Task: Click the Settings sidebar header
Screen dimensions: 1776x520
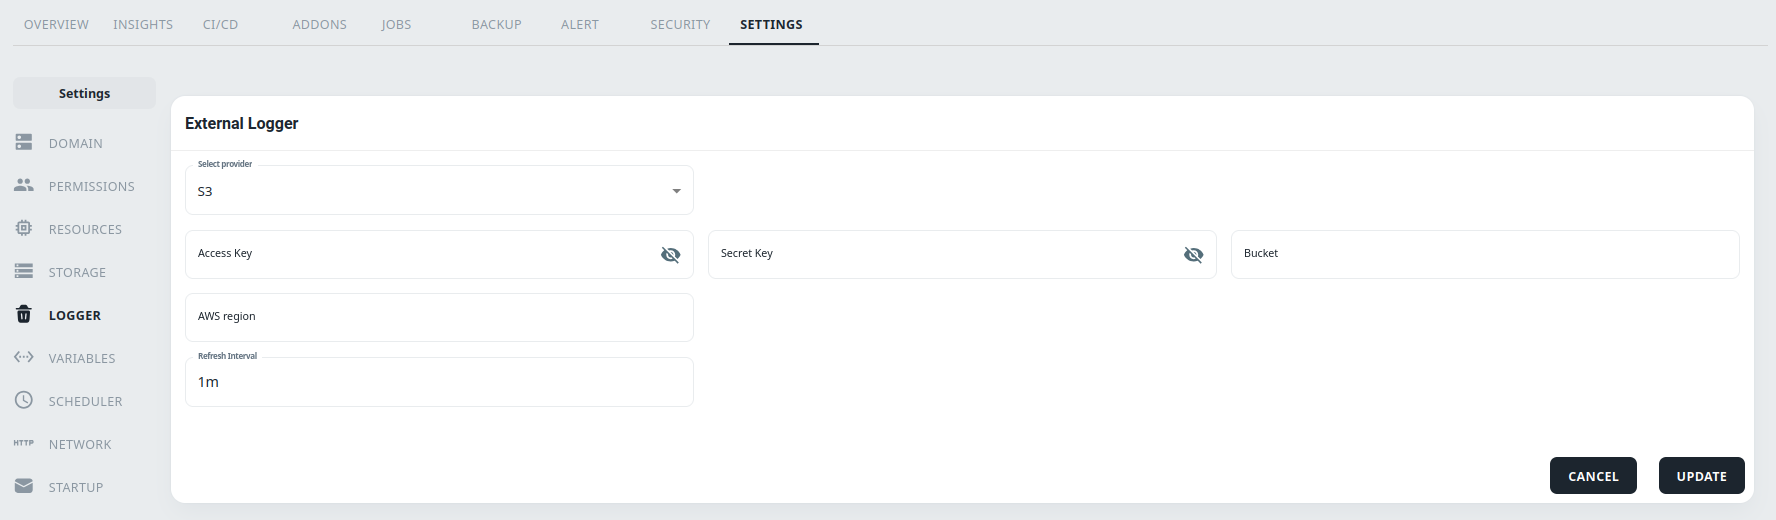Action: click(84, 93)
